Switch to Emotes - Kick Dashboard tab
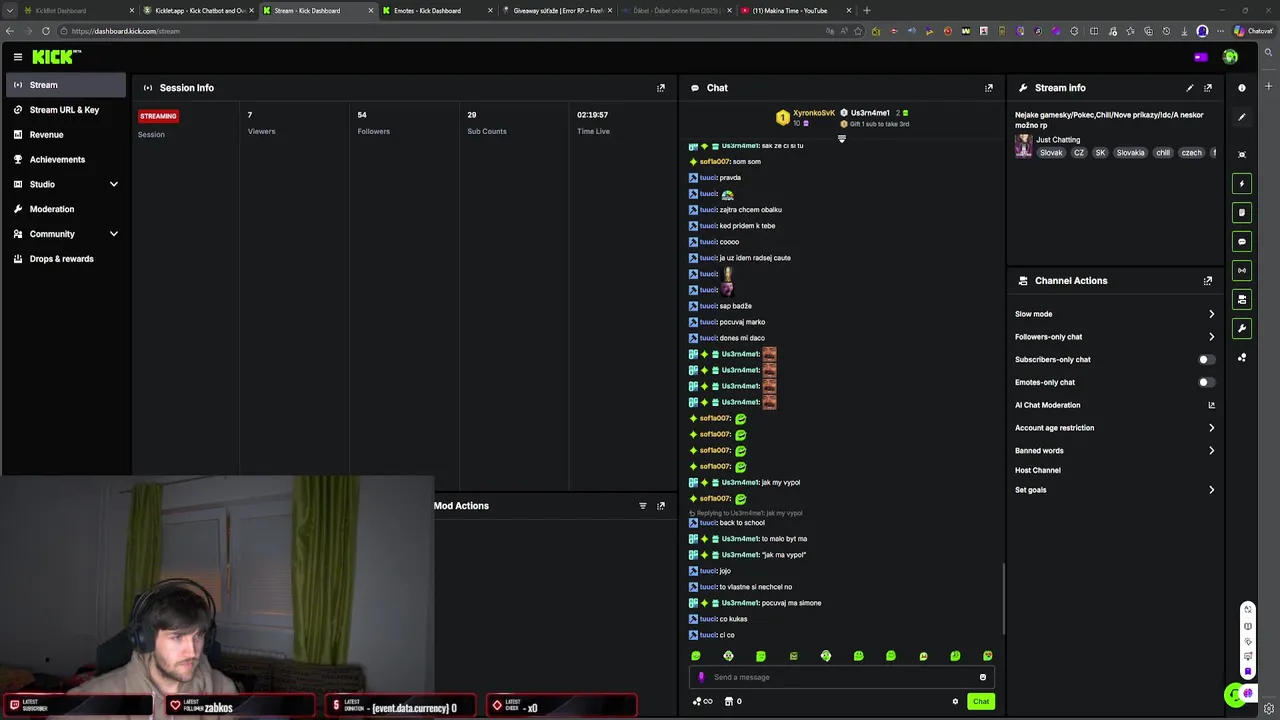This screenshot has width=1280, height=720. (x=438, y=10)
